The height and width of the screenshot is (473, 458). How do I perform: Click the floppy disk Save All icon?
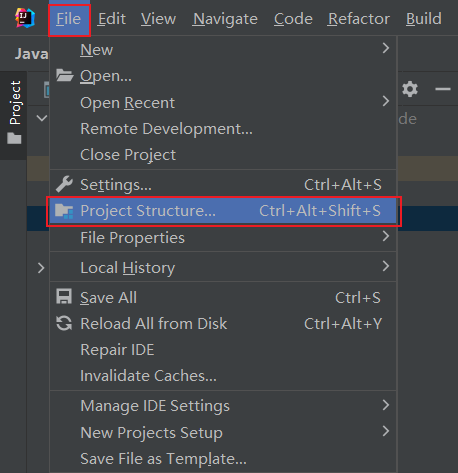(64, 297)
